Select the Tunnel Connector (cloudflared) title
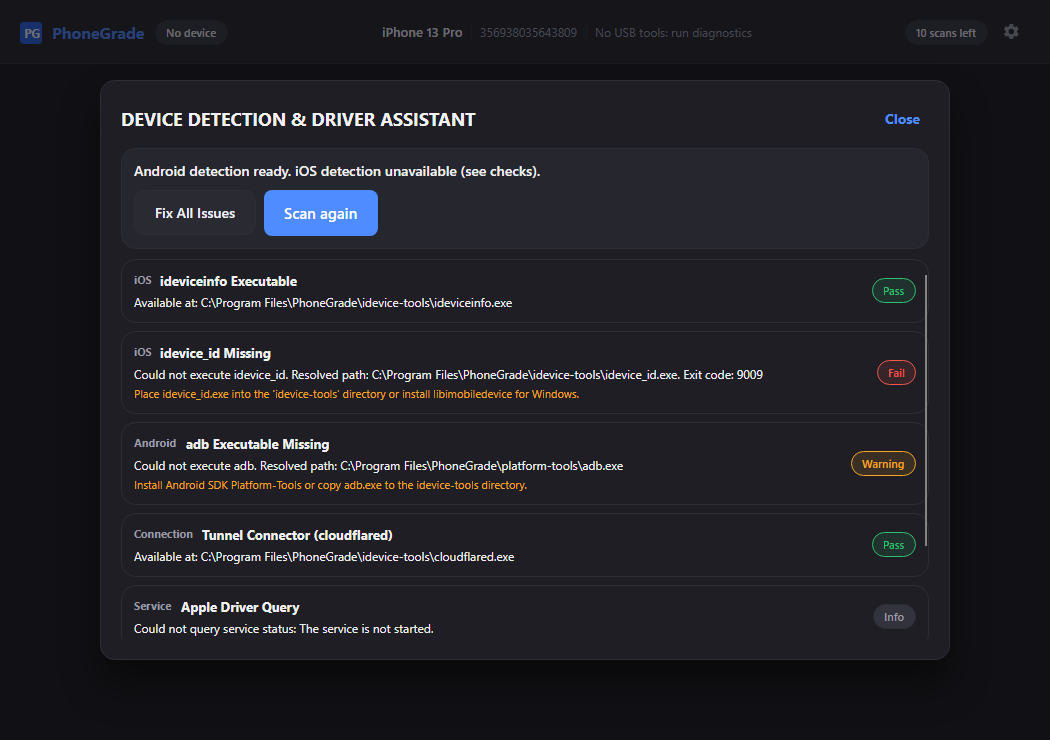 (297, 536)
